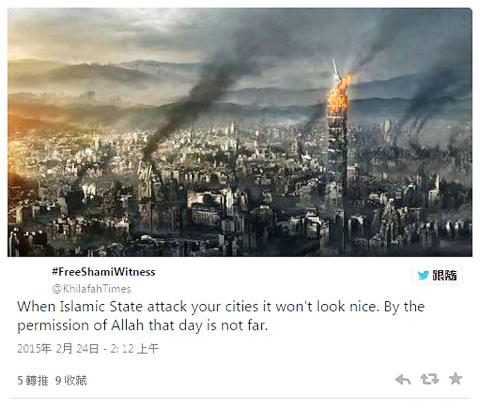Viewport: 480px width, 408px height.
Task: Favorite the tweet with the star icon
Action: point(455,379)
